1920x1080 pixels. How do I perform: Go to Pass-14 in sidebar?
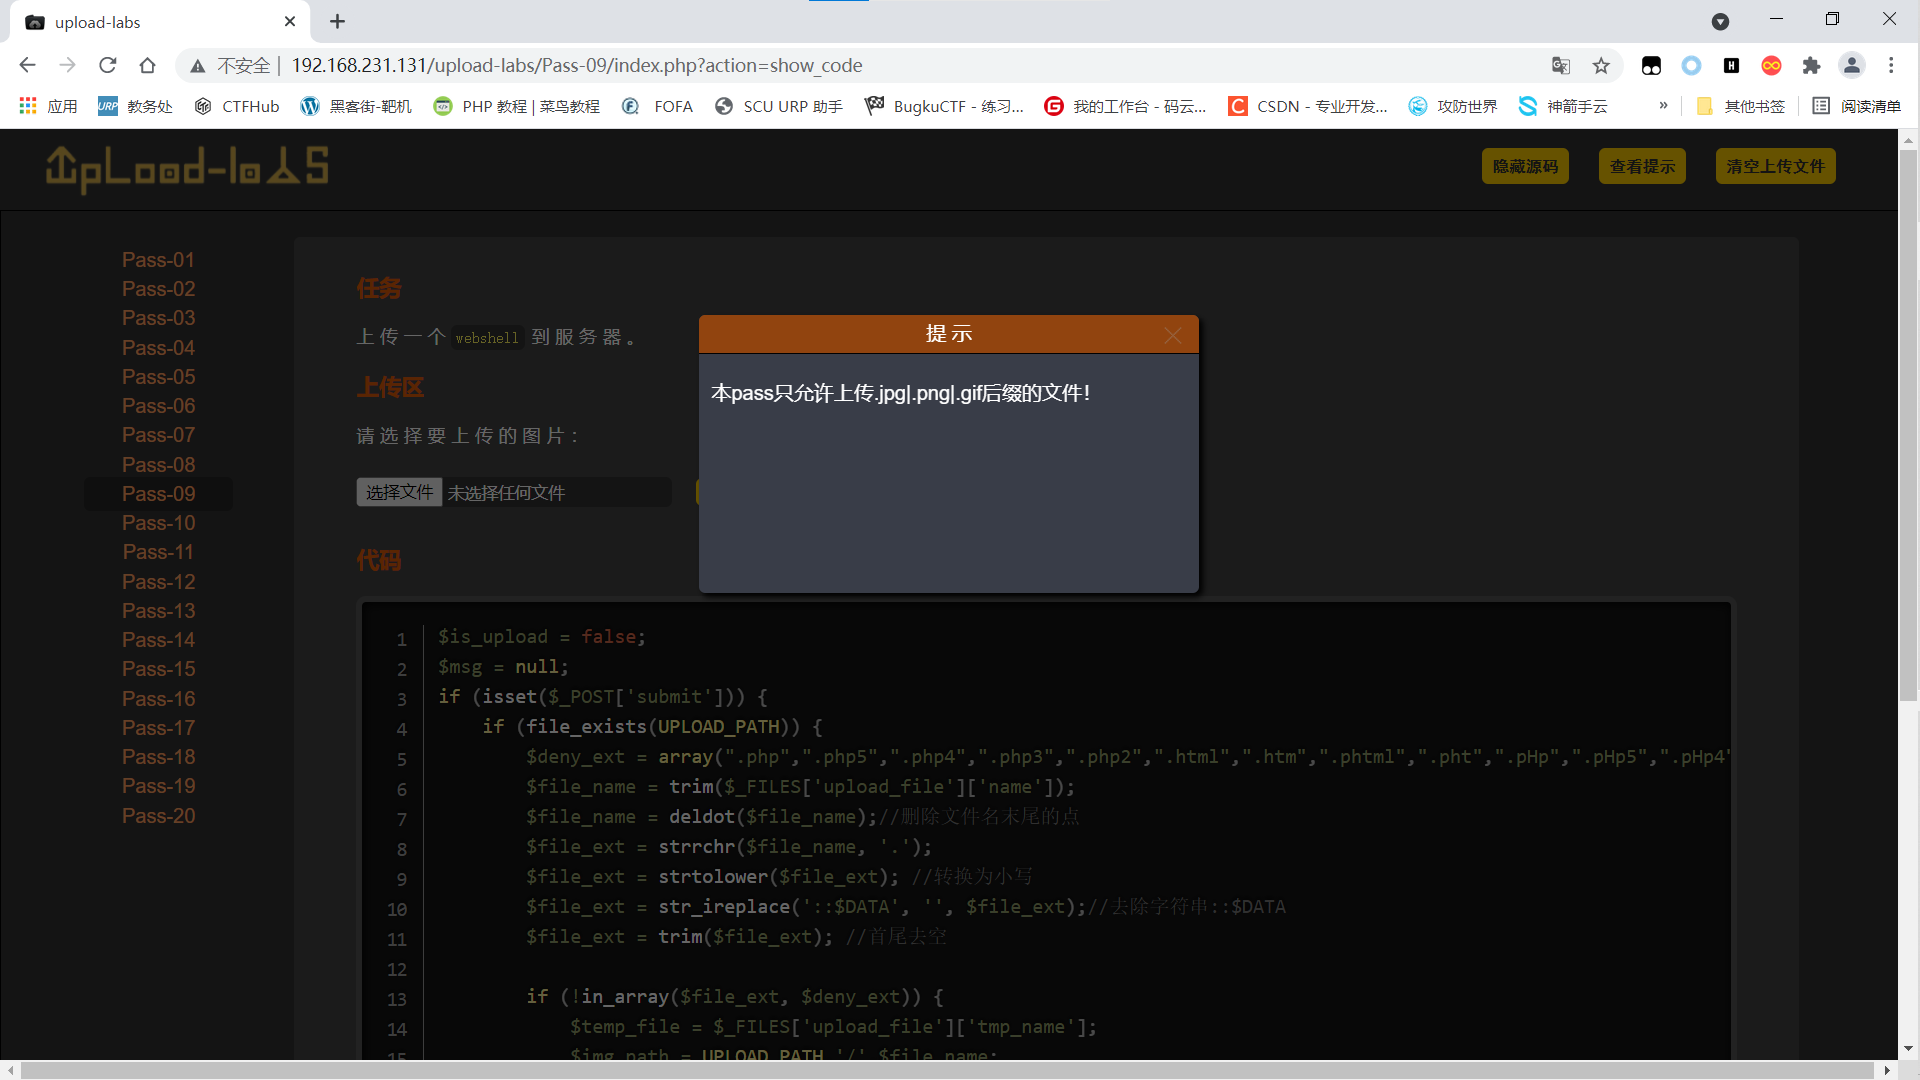[x=158, y=640]
